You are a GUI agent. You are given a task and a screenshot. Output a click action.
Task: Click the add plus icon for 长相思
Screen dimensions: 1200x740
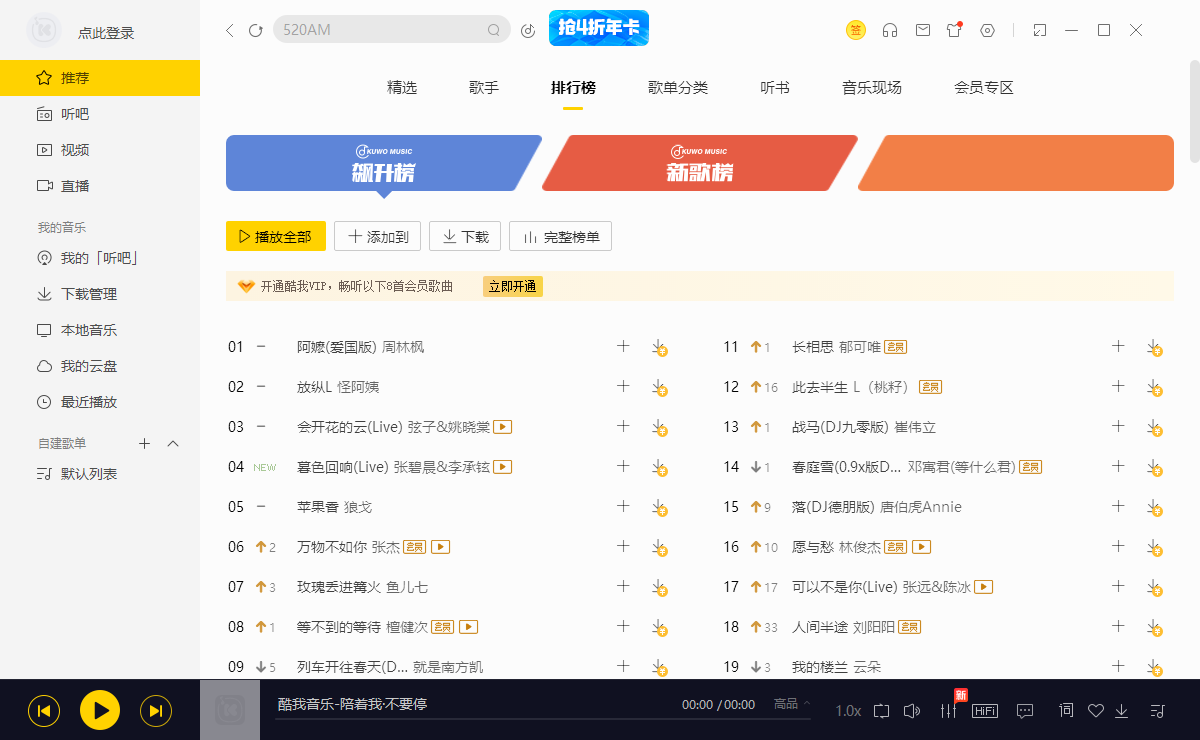(x=1118, y=346)
